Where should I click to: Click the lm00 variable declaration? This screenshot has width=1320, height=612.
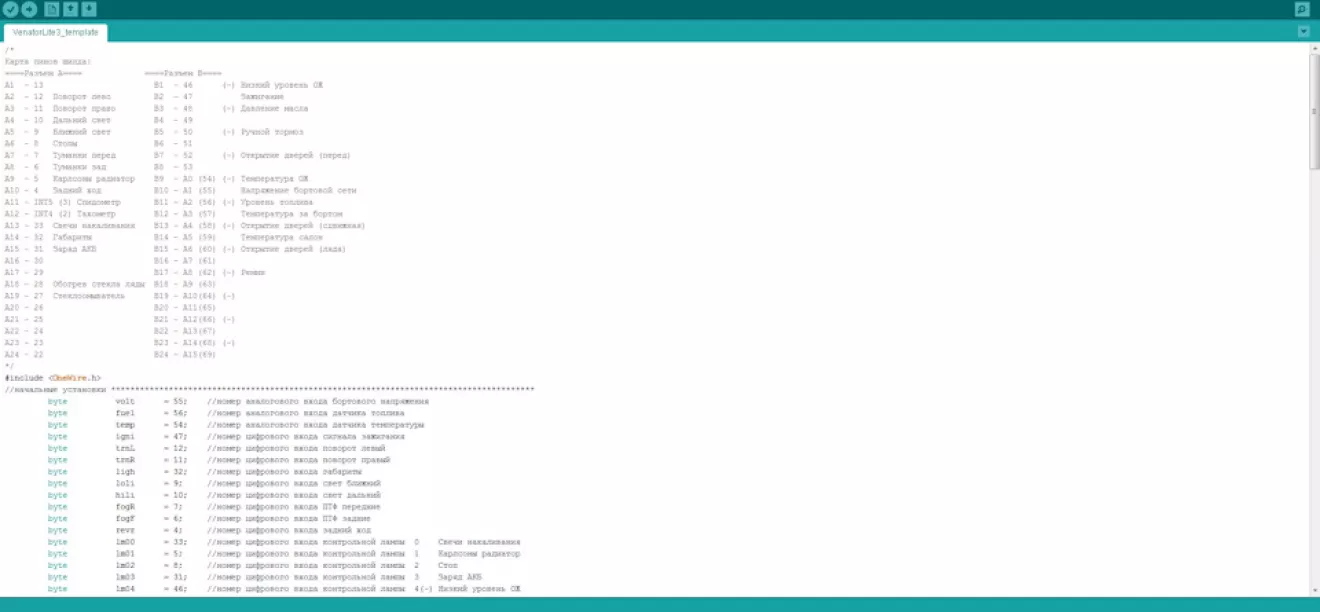[x=125, y=542]
